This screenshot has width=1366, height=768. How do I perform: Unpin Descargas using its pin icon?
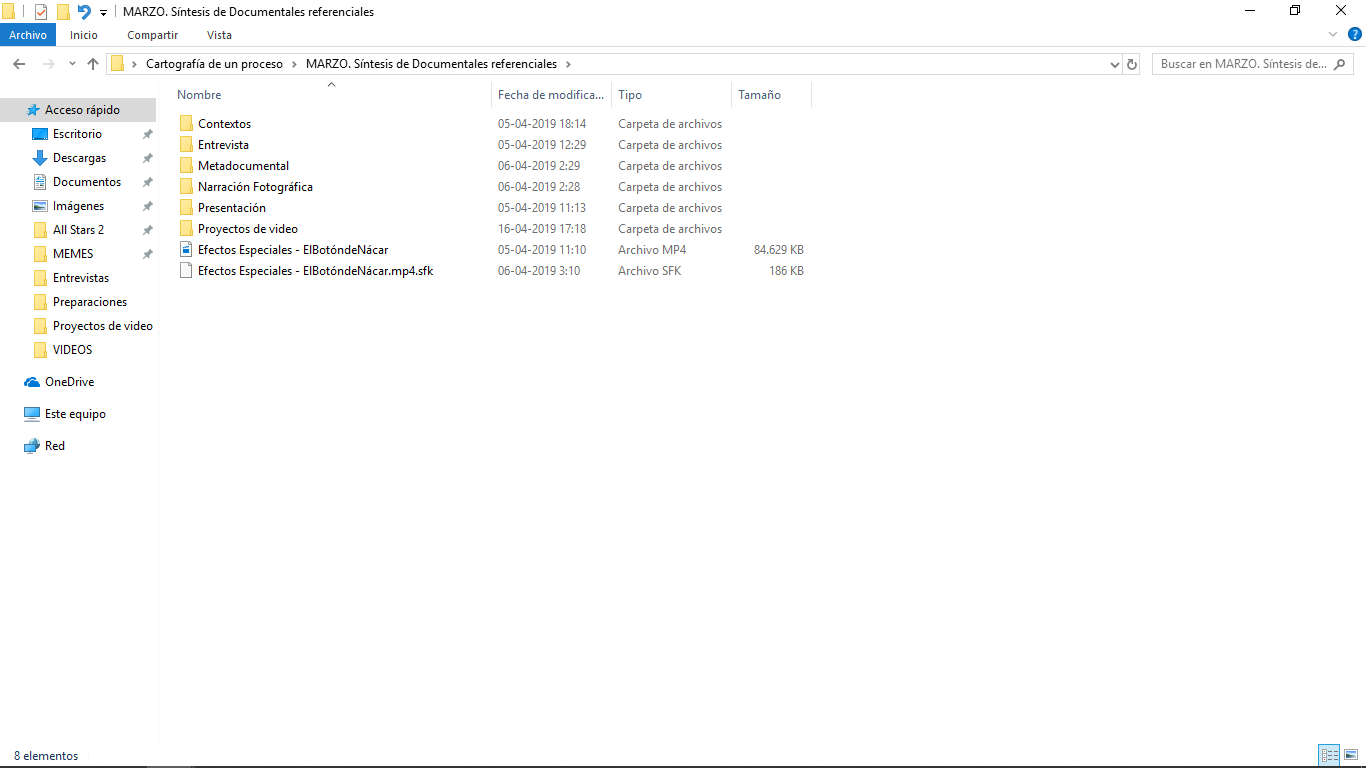(x=147, y=158)
